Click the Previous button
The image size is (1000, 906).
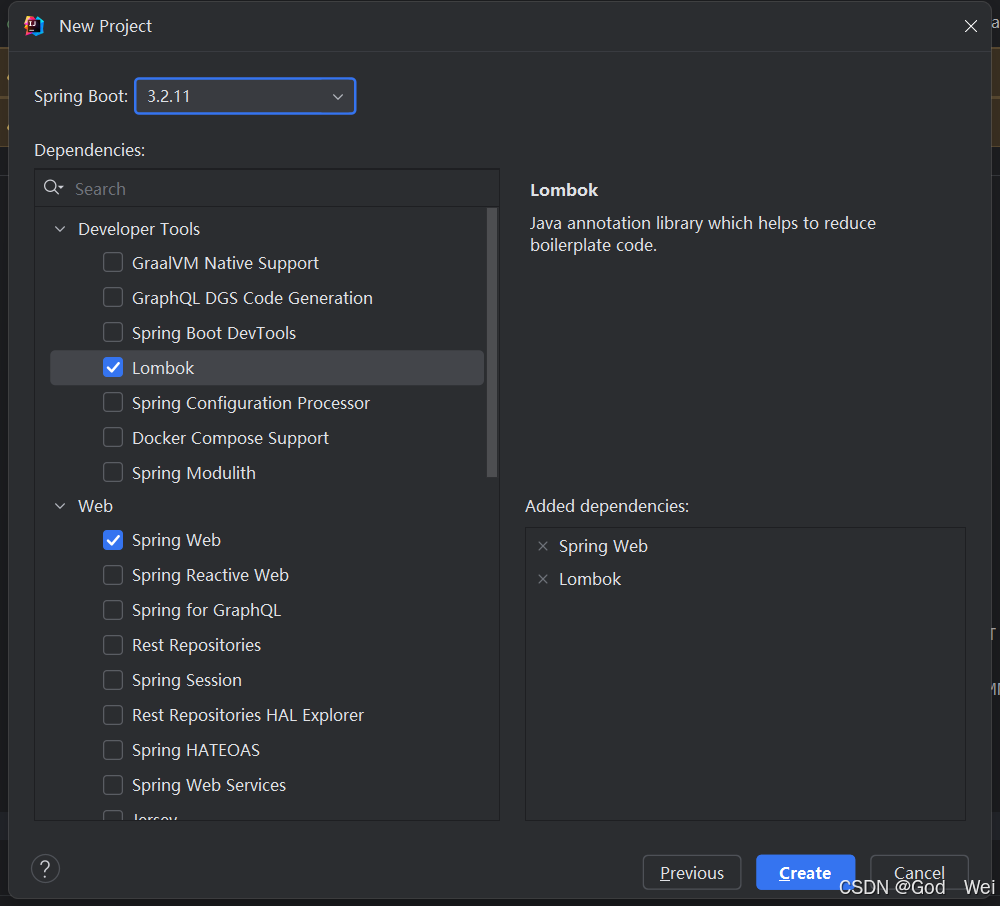[691, 872]
